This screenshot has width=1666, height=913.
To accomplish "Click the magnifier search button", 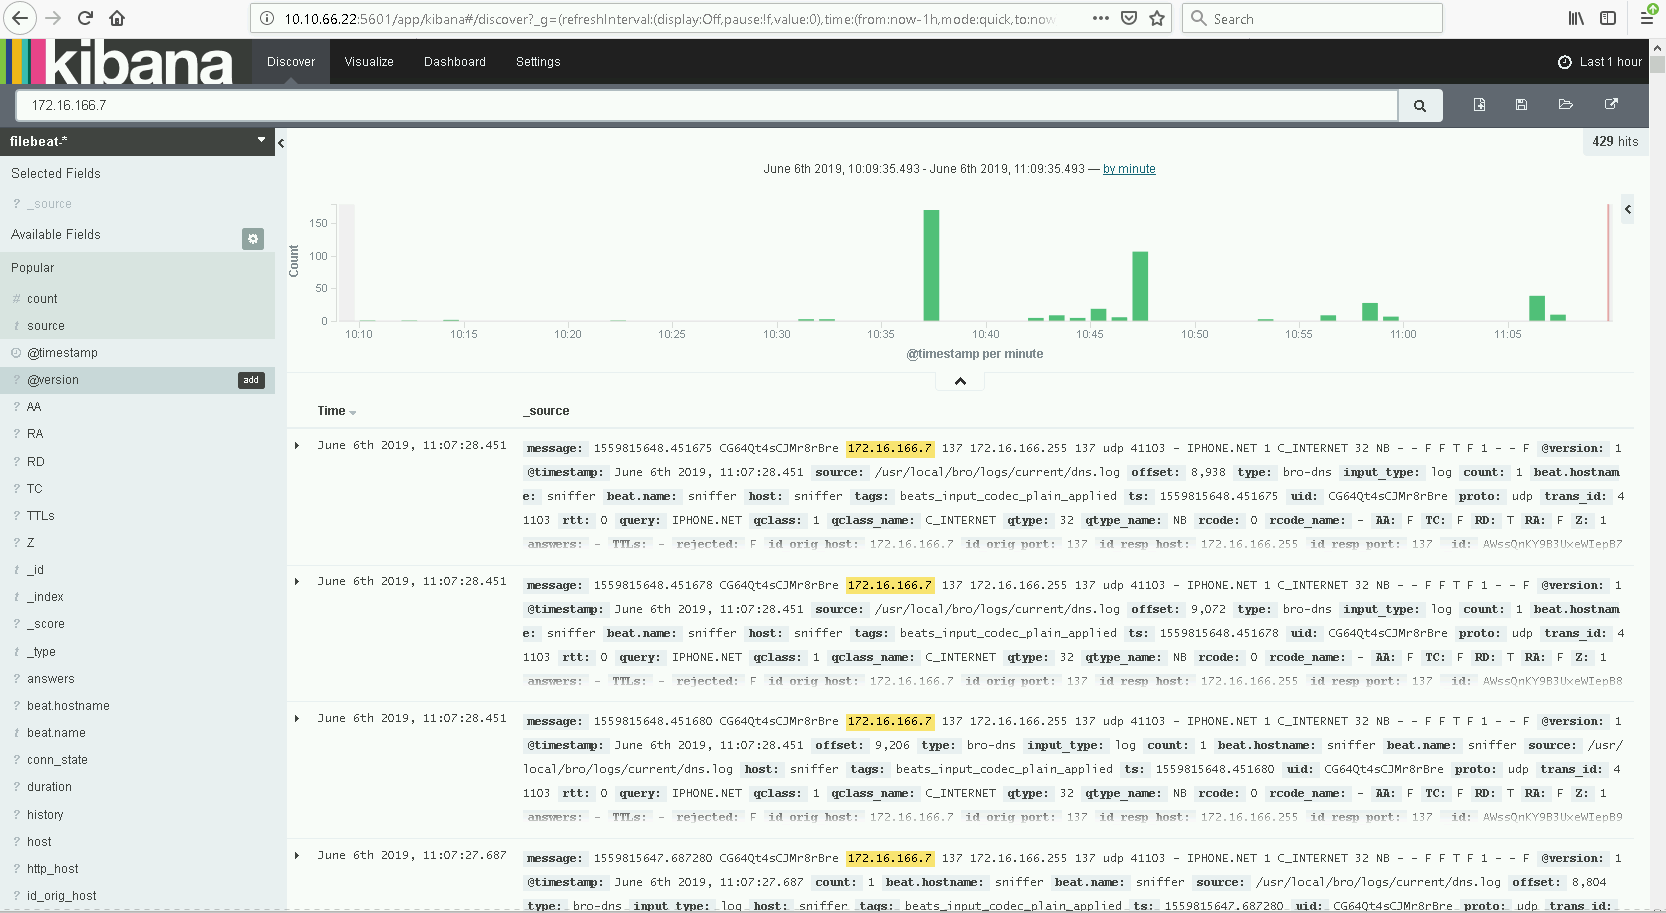I will (x=1419, y=106).
